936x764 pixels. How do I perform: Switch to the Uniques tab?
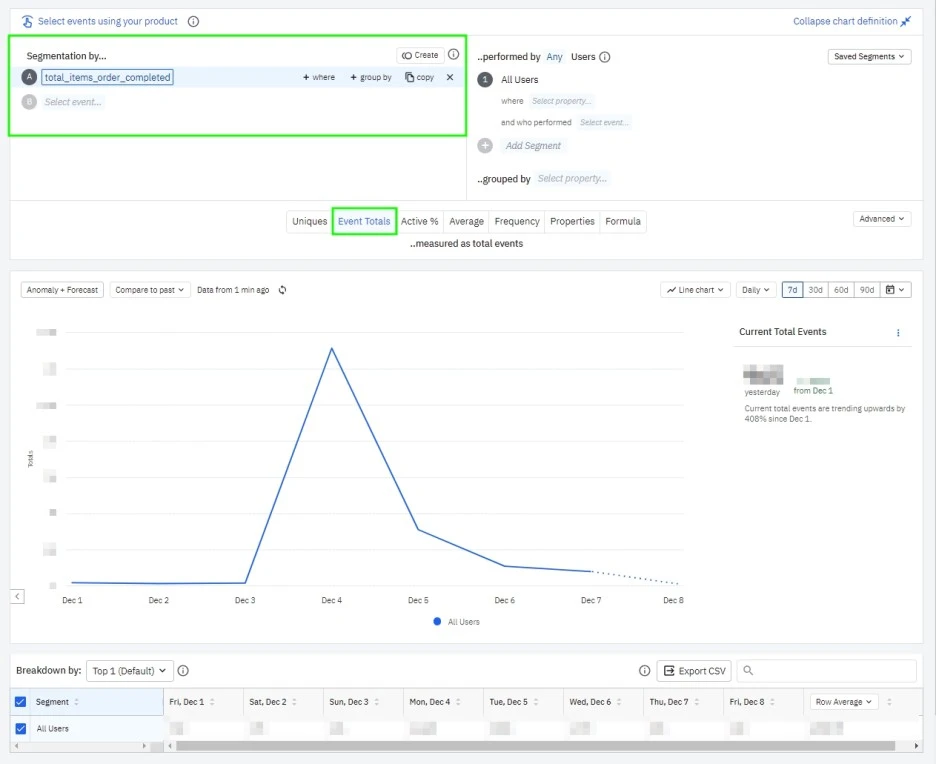[309, 221]
